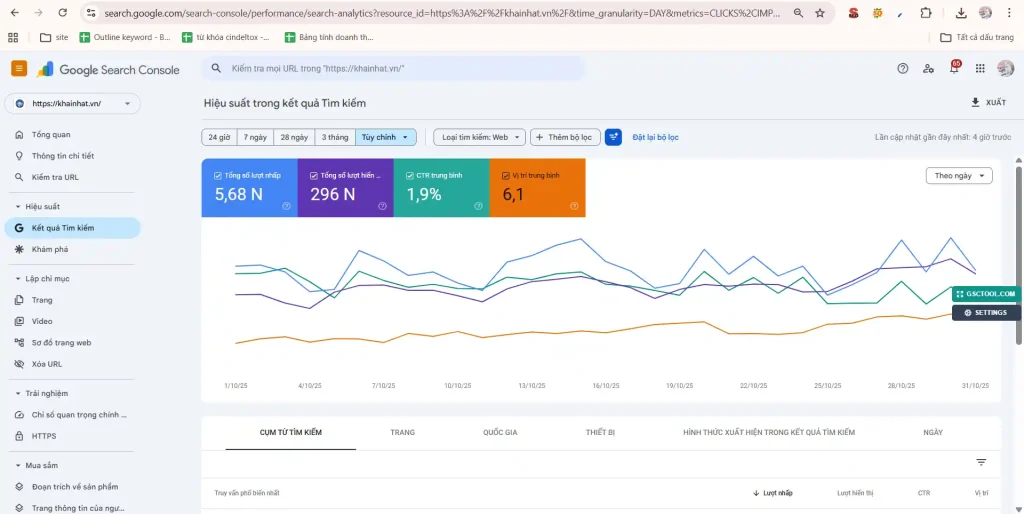Open the Chrome profile avatar
1024x514 pixels.
coord(985,12)
